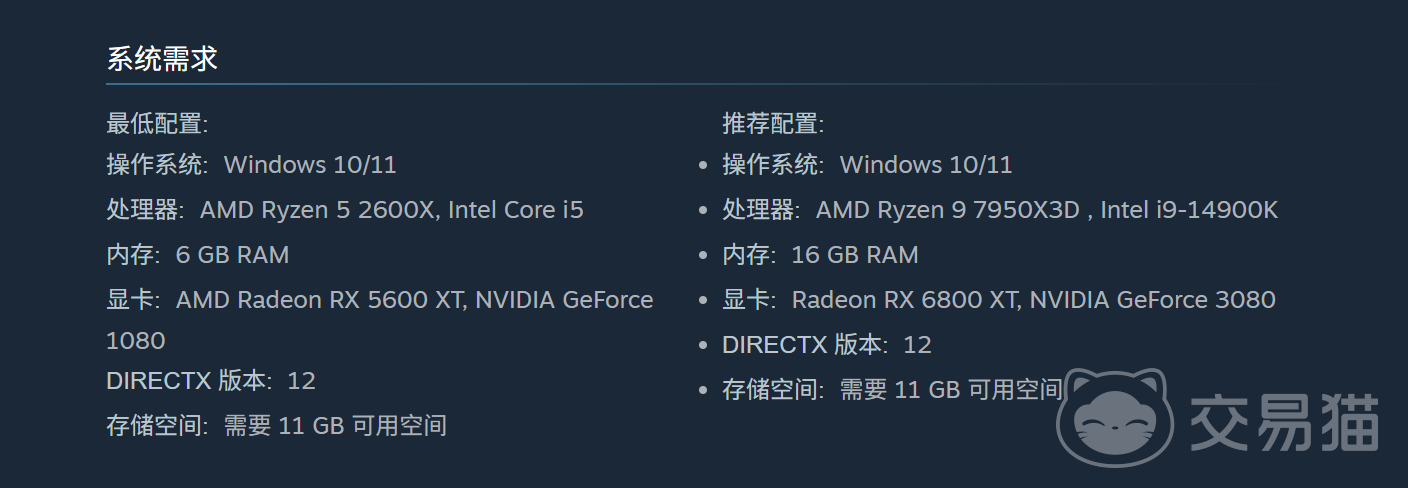Click the 系统需求 section heading

coord(162,59)
